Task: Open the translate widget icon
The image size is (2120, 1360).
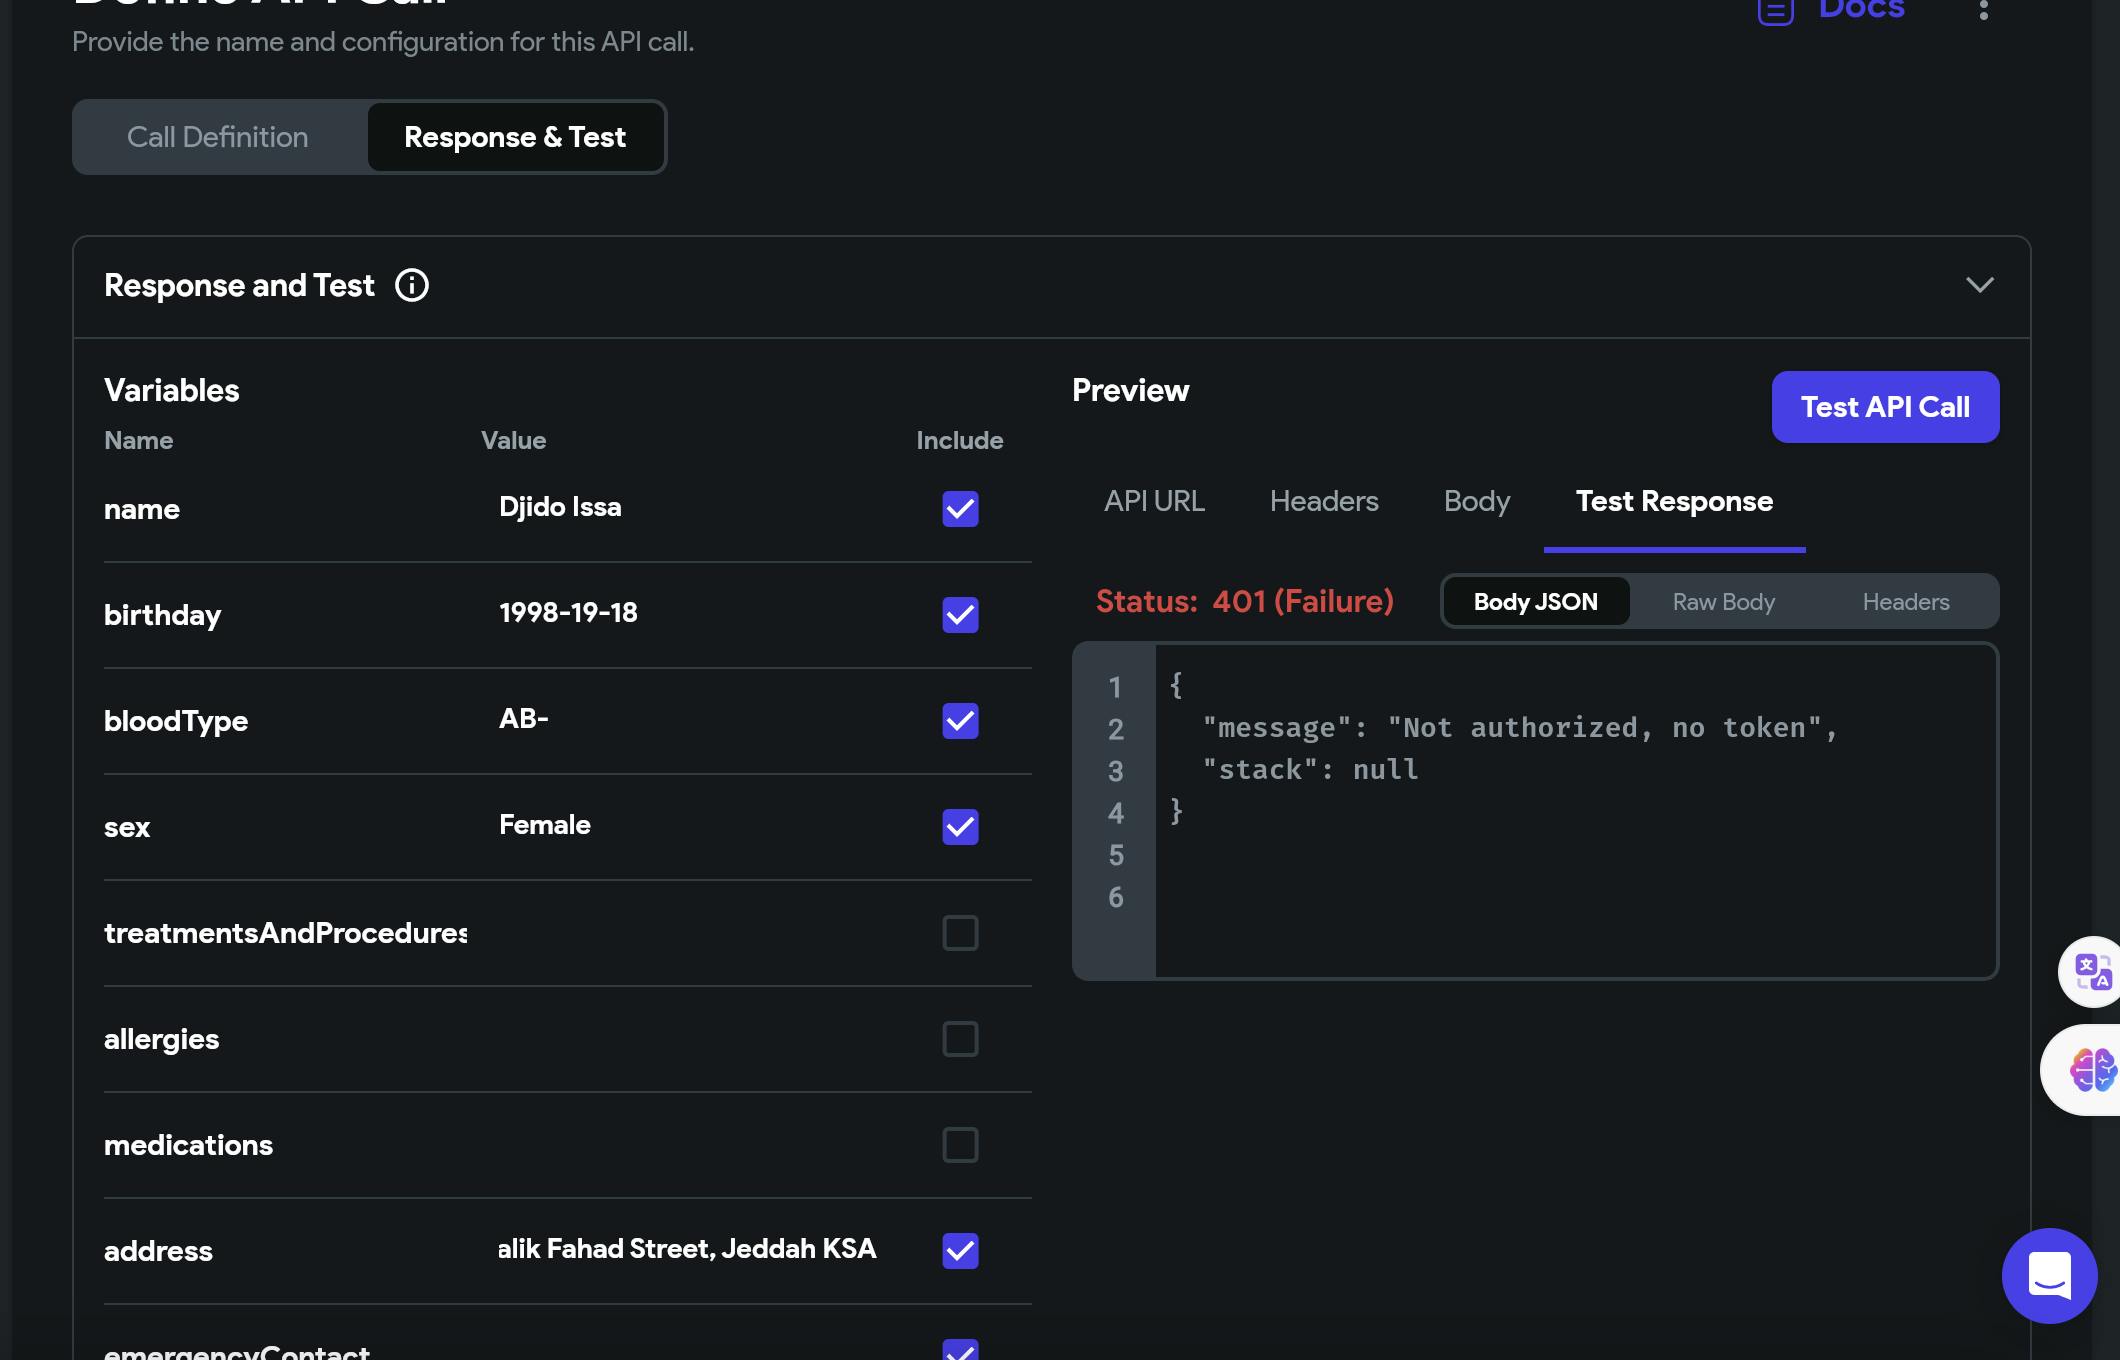Action: [x=2091, y=971]
